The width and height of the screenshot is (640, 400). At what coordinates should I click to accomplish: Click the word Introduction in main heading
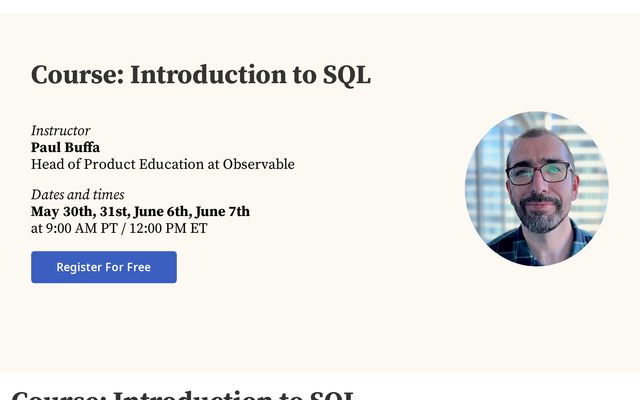tap(209, 75)
